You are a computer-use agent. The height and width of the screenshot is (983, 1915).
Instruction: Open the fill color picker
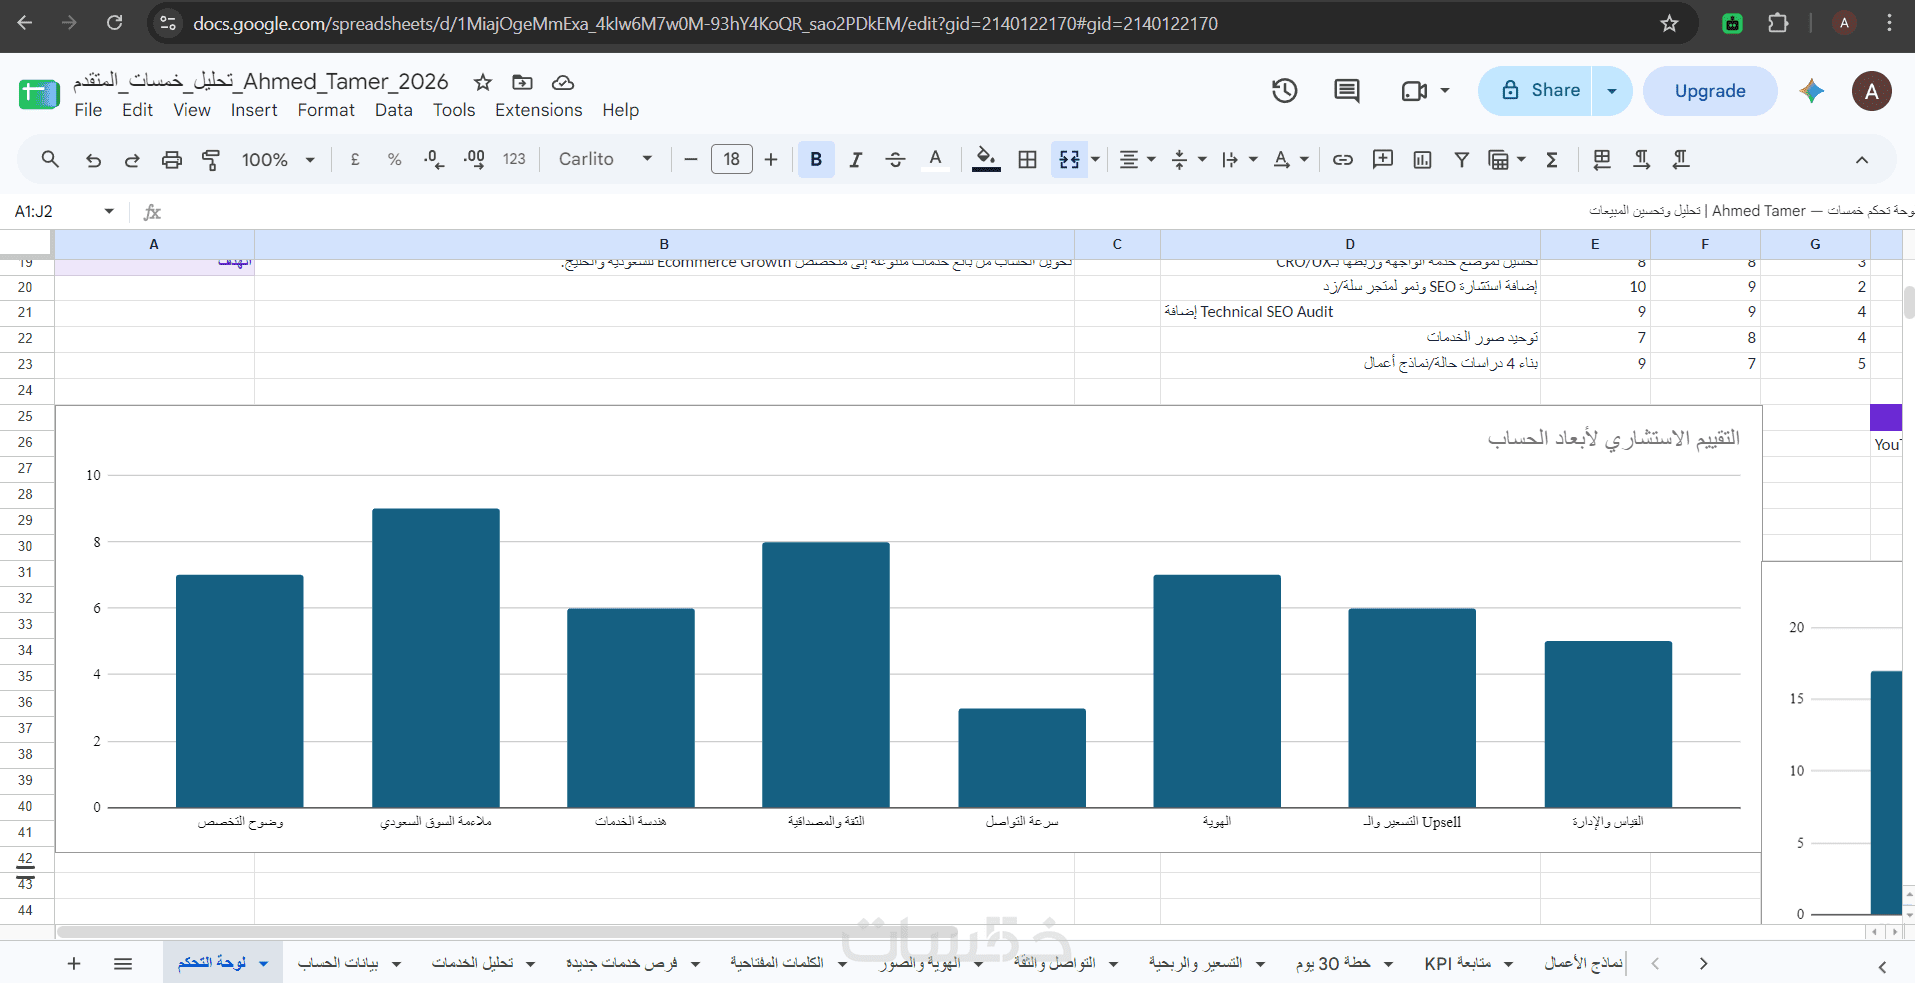click(986, 160)
